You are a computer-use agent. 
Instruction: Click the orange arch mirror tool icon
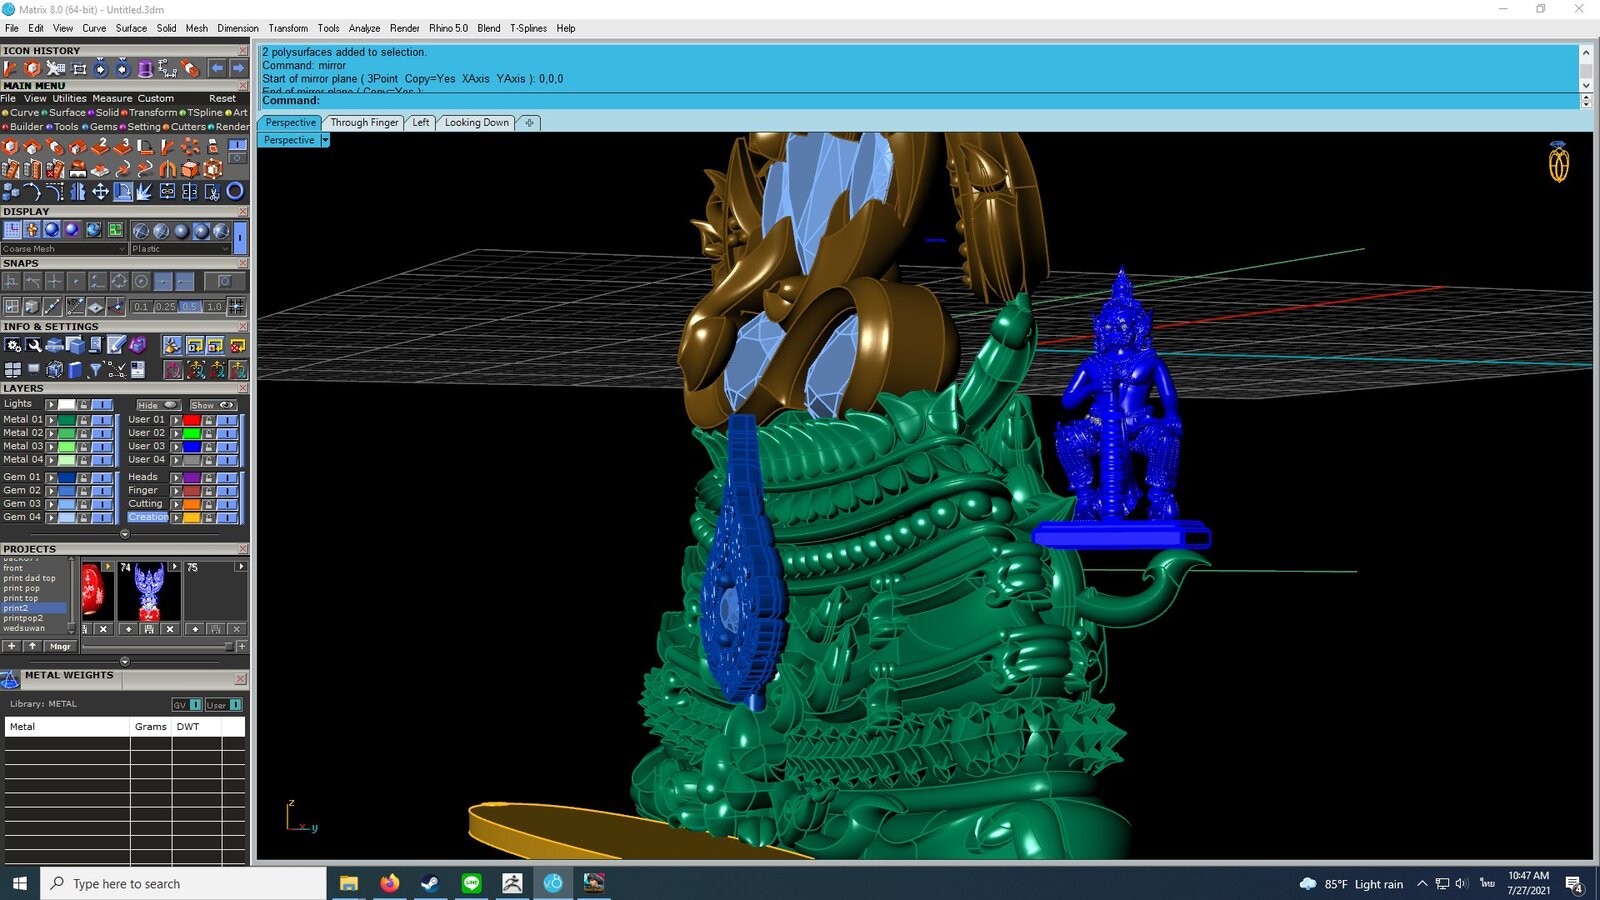pos(168,169)
